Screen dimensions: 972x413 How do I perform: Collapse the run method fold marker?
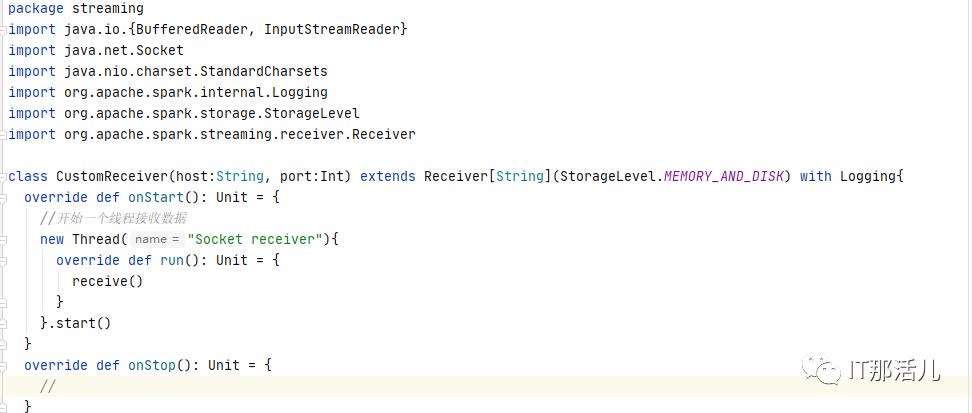[3, 261]
